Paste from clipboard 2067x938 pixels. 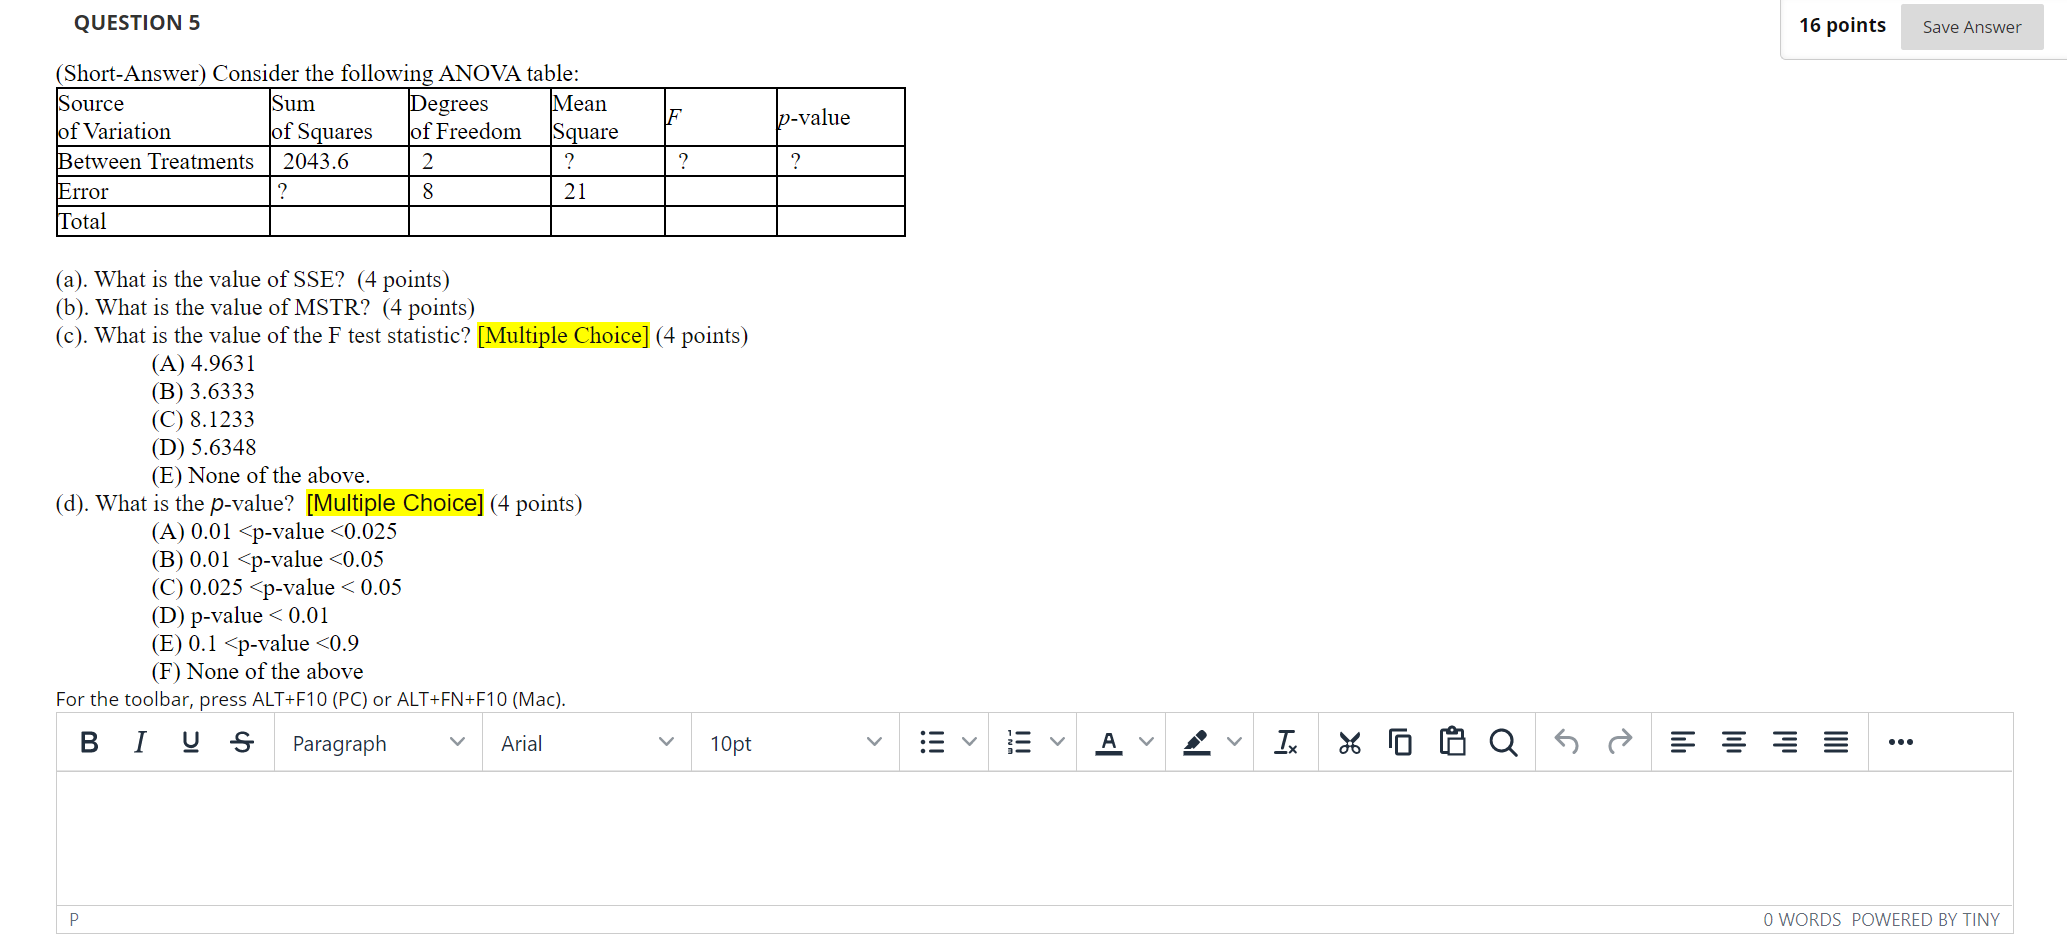pyautogui.click(x=1452, y=742)
